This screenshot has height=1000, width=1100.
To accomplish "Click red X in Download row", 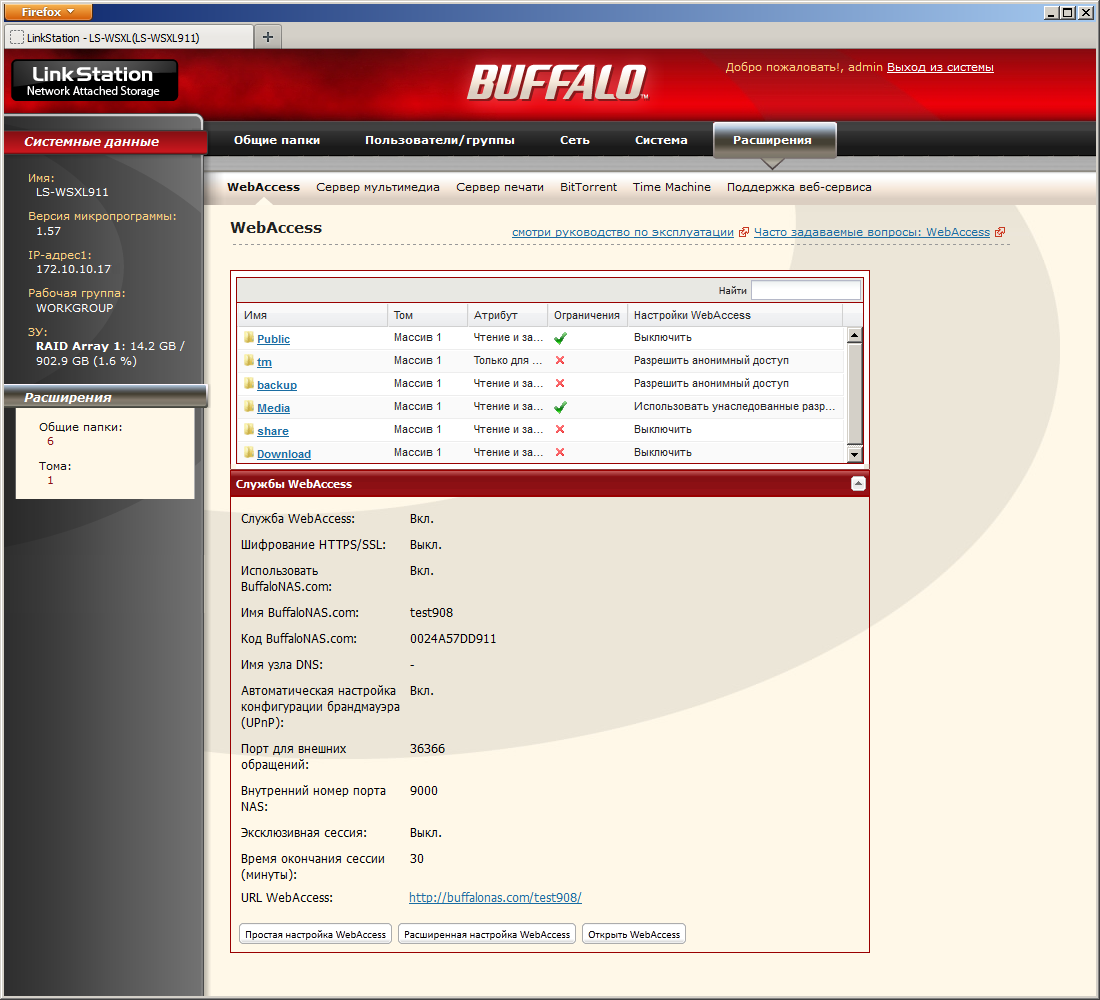I will coord(560,452).
